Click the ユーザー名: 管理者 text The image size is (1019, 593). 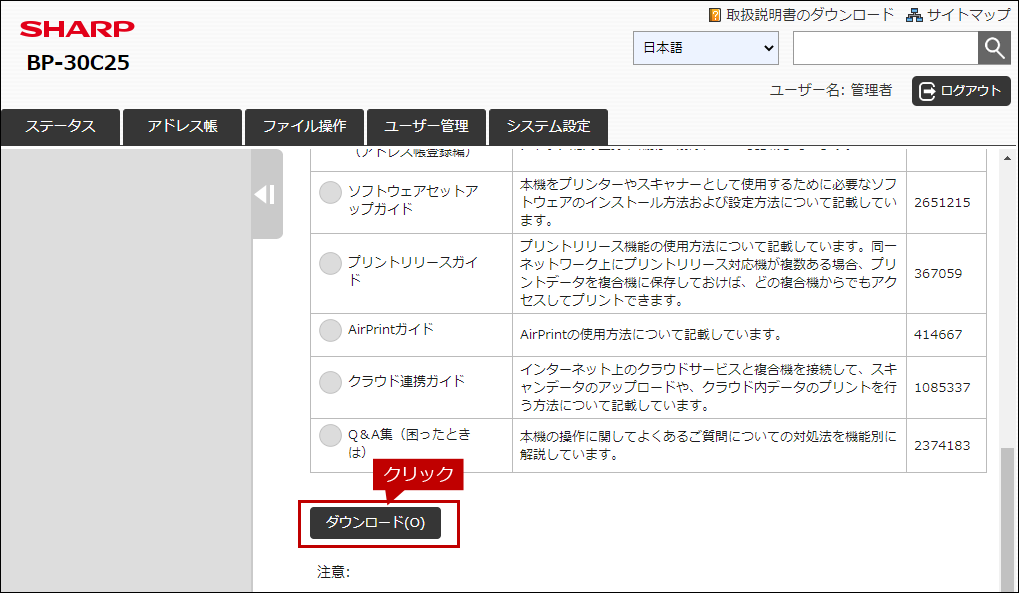(831, 90)
